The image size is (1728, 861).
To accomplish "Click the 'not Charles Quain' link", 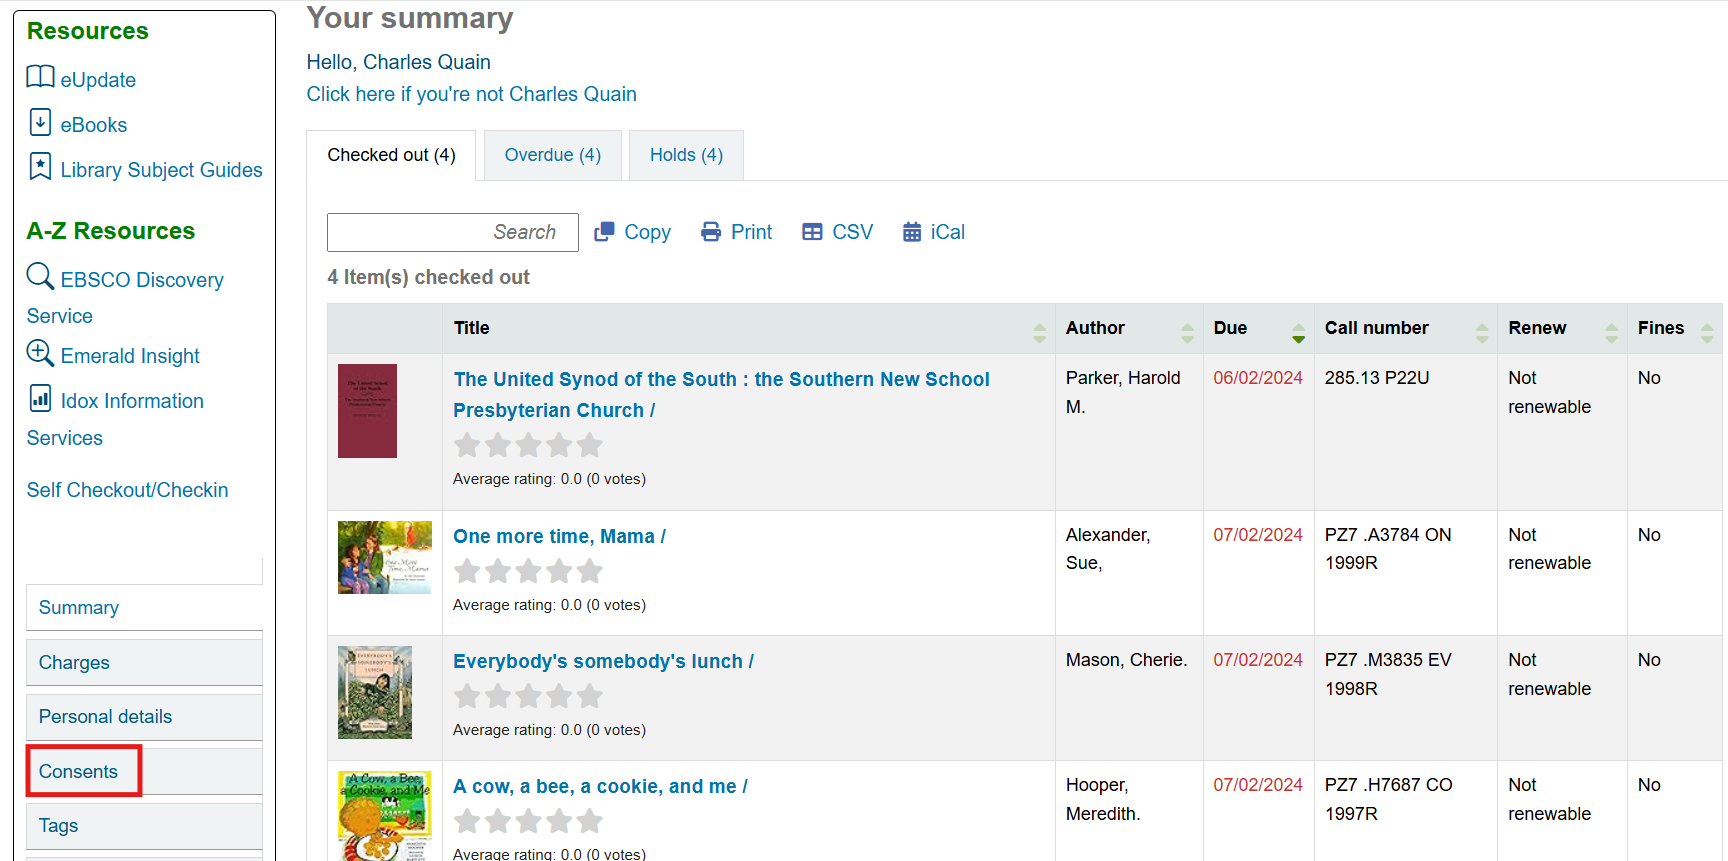I will (471, 94).
